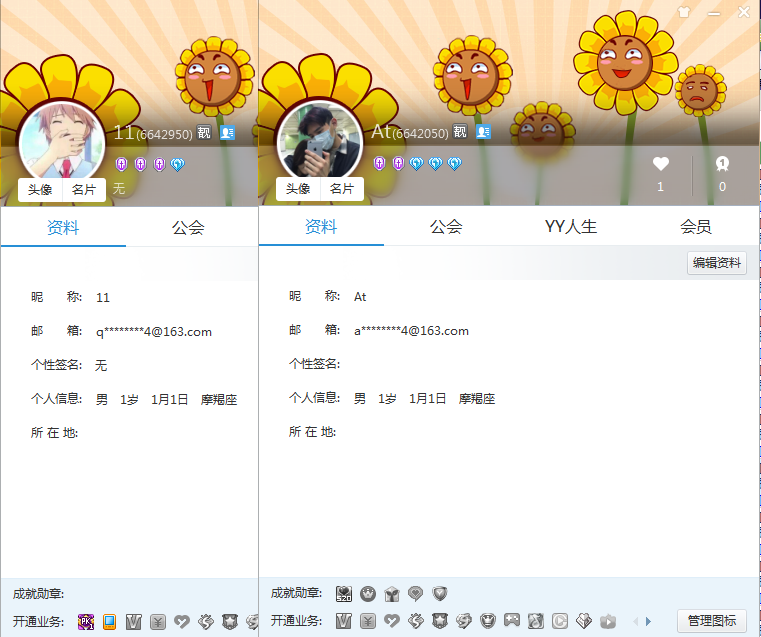Image resolution: width=761 pixels, height=637 pixels.
Task: Click the email a********4@163.com
Action: pos(412,331)
